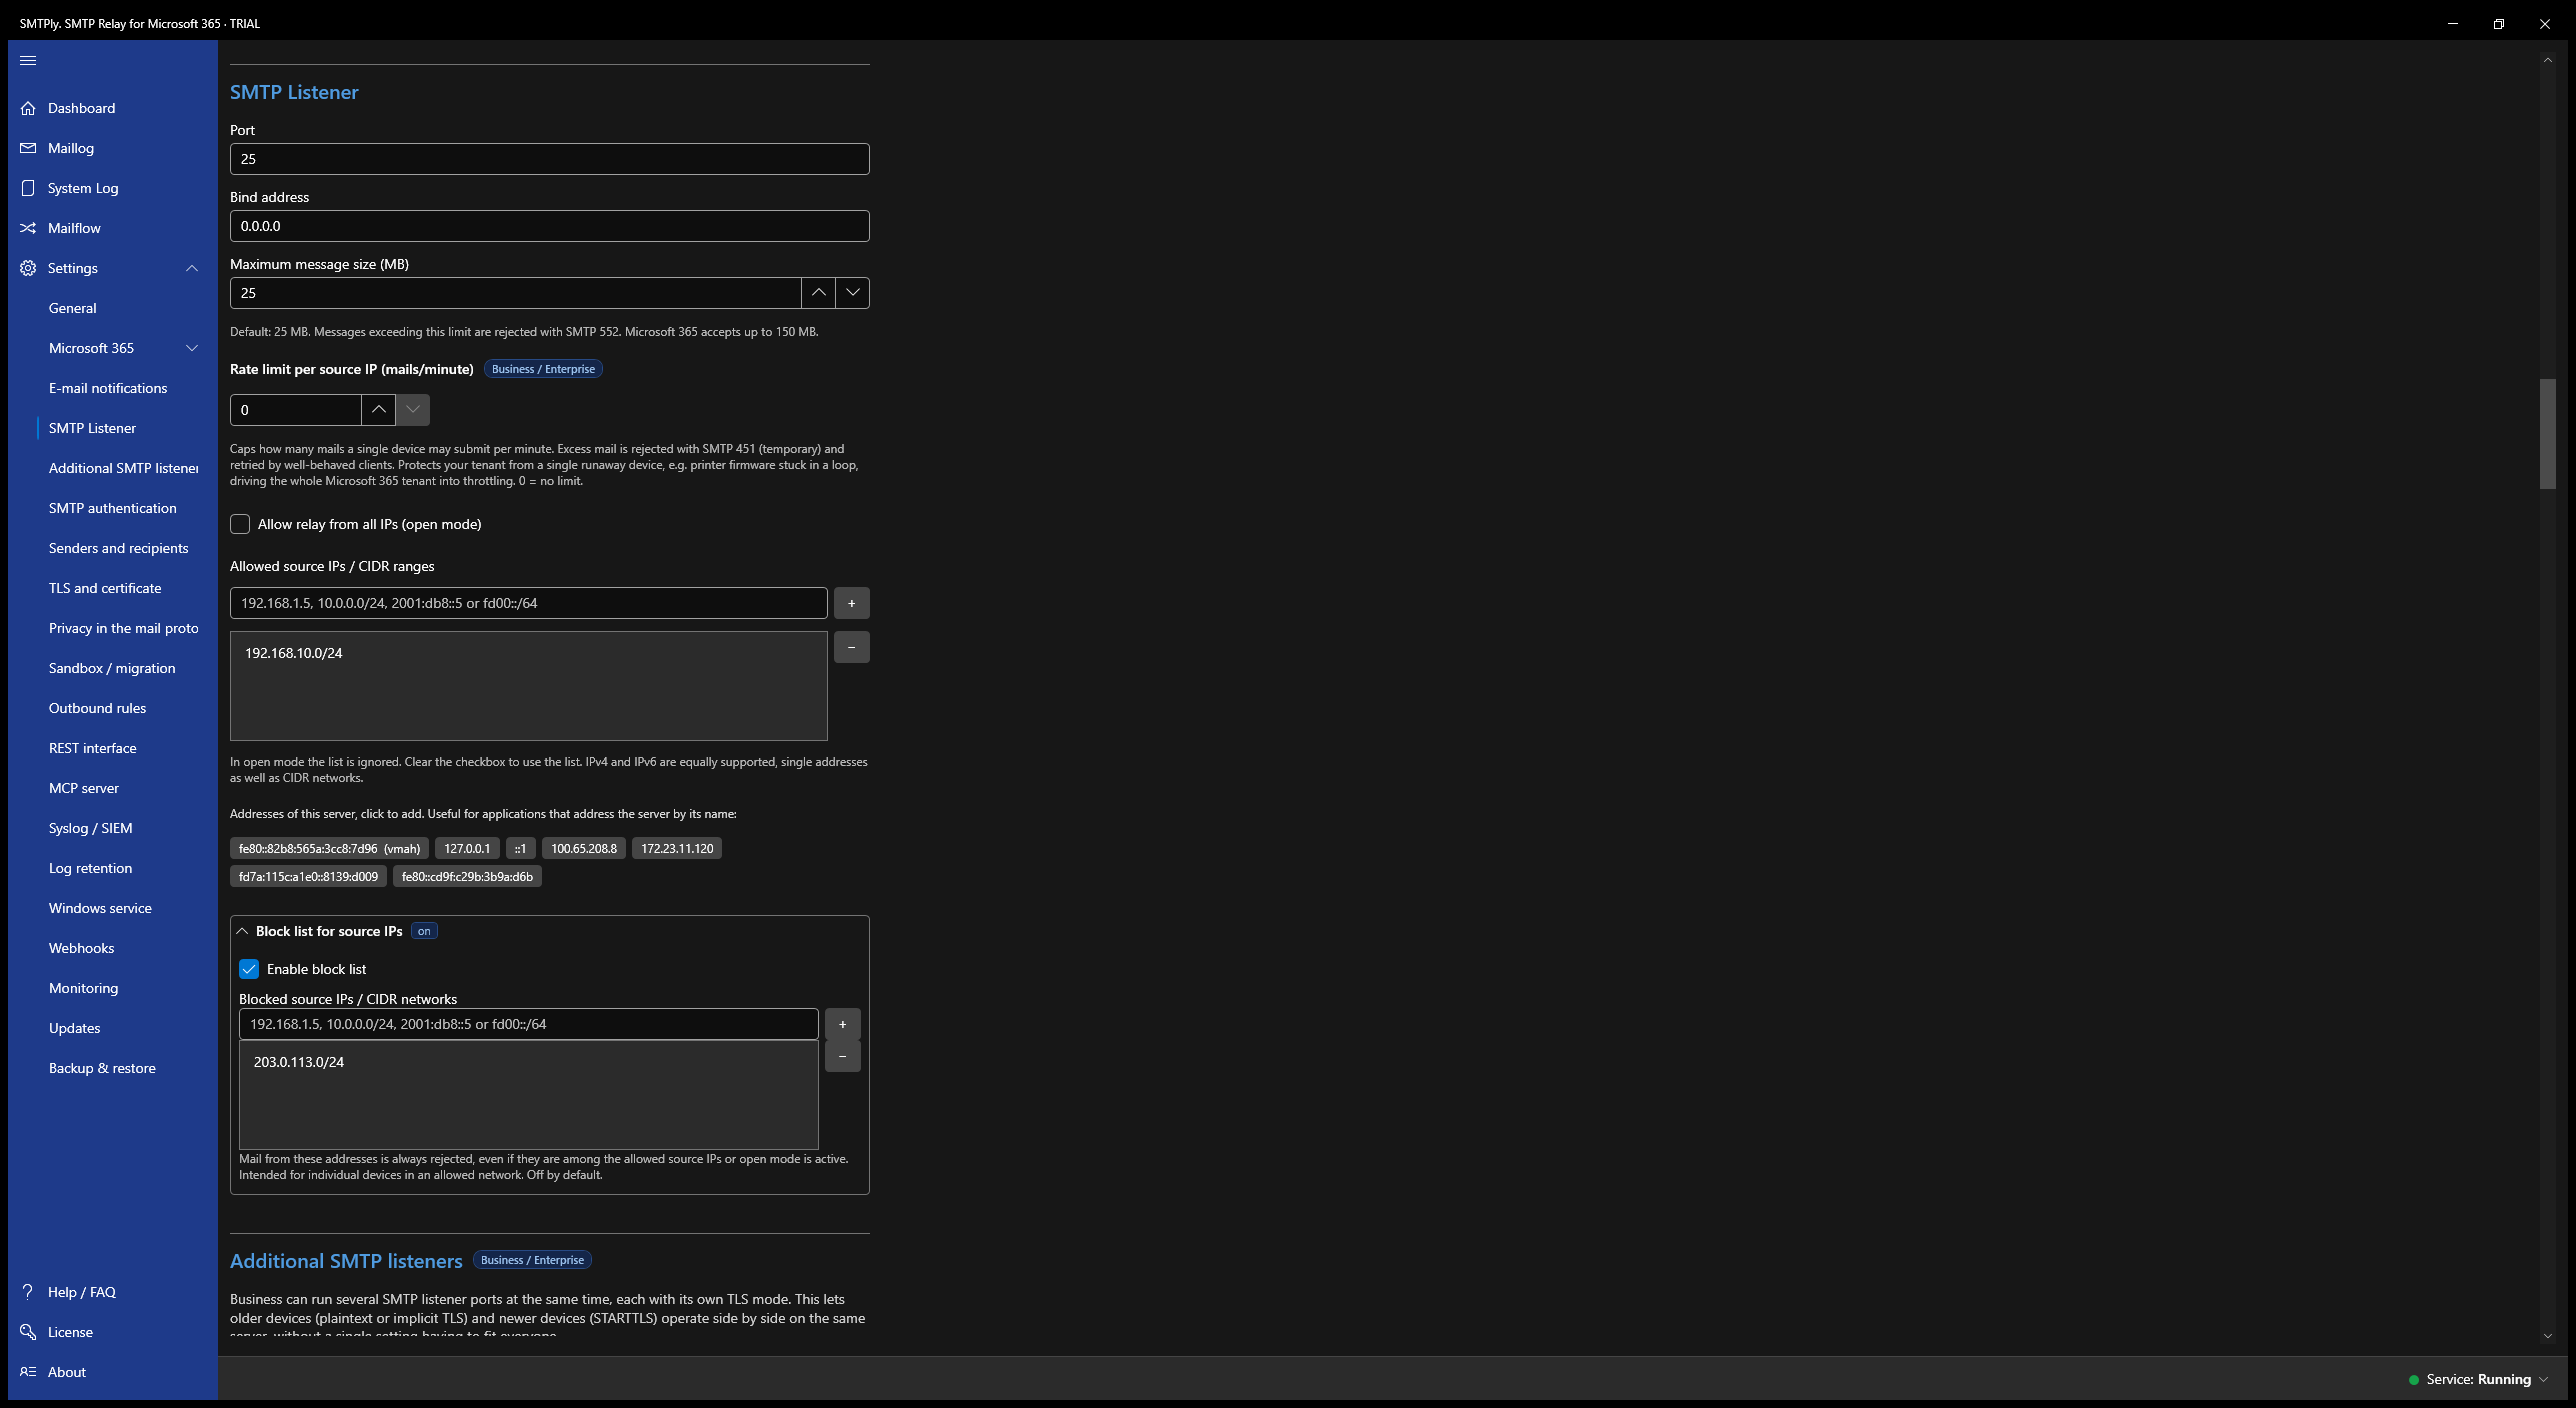This screenshot has width=2576, height=1408.
Task: Add fe80::82b8:565a:3cc8:7d96 (vmah) address chip
Action: (329, 848)
